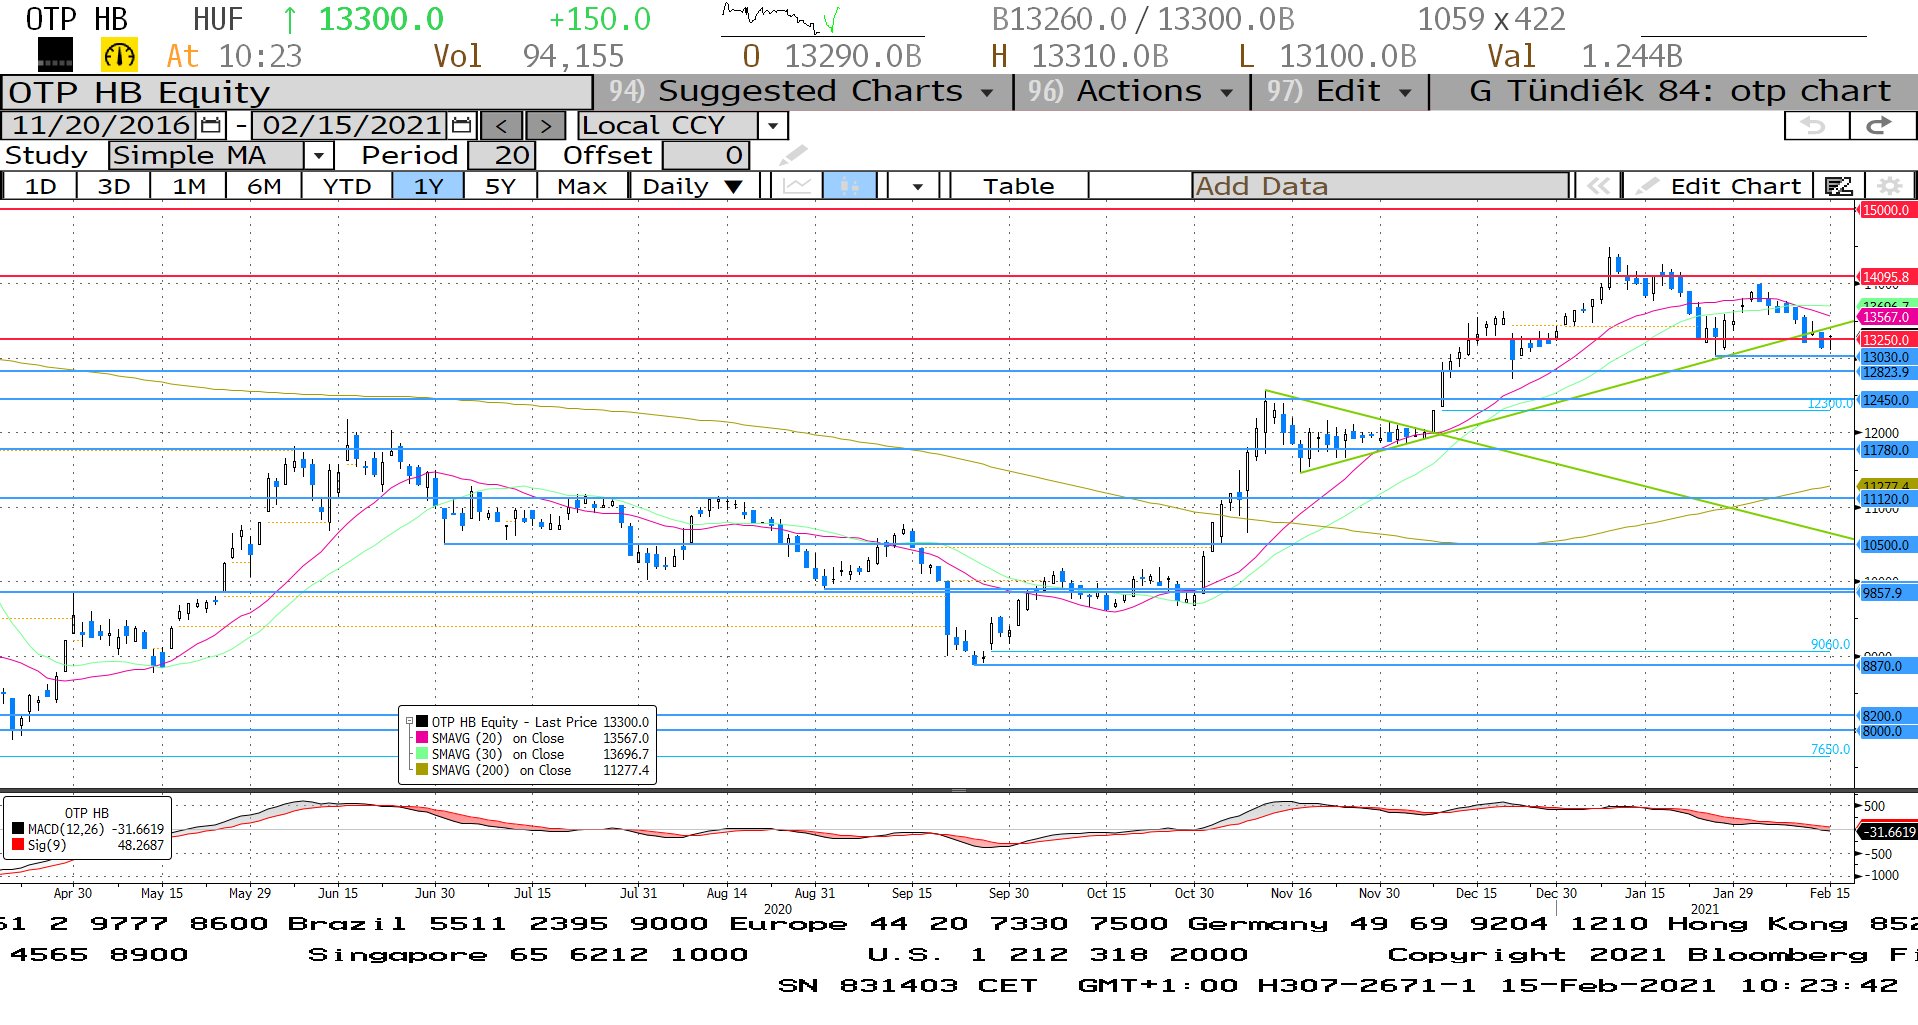Select the 6M time range
This screenshot has height=1025, width=1918.
[264, 186]
